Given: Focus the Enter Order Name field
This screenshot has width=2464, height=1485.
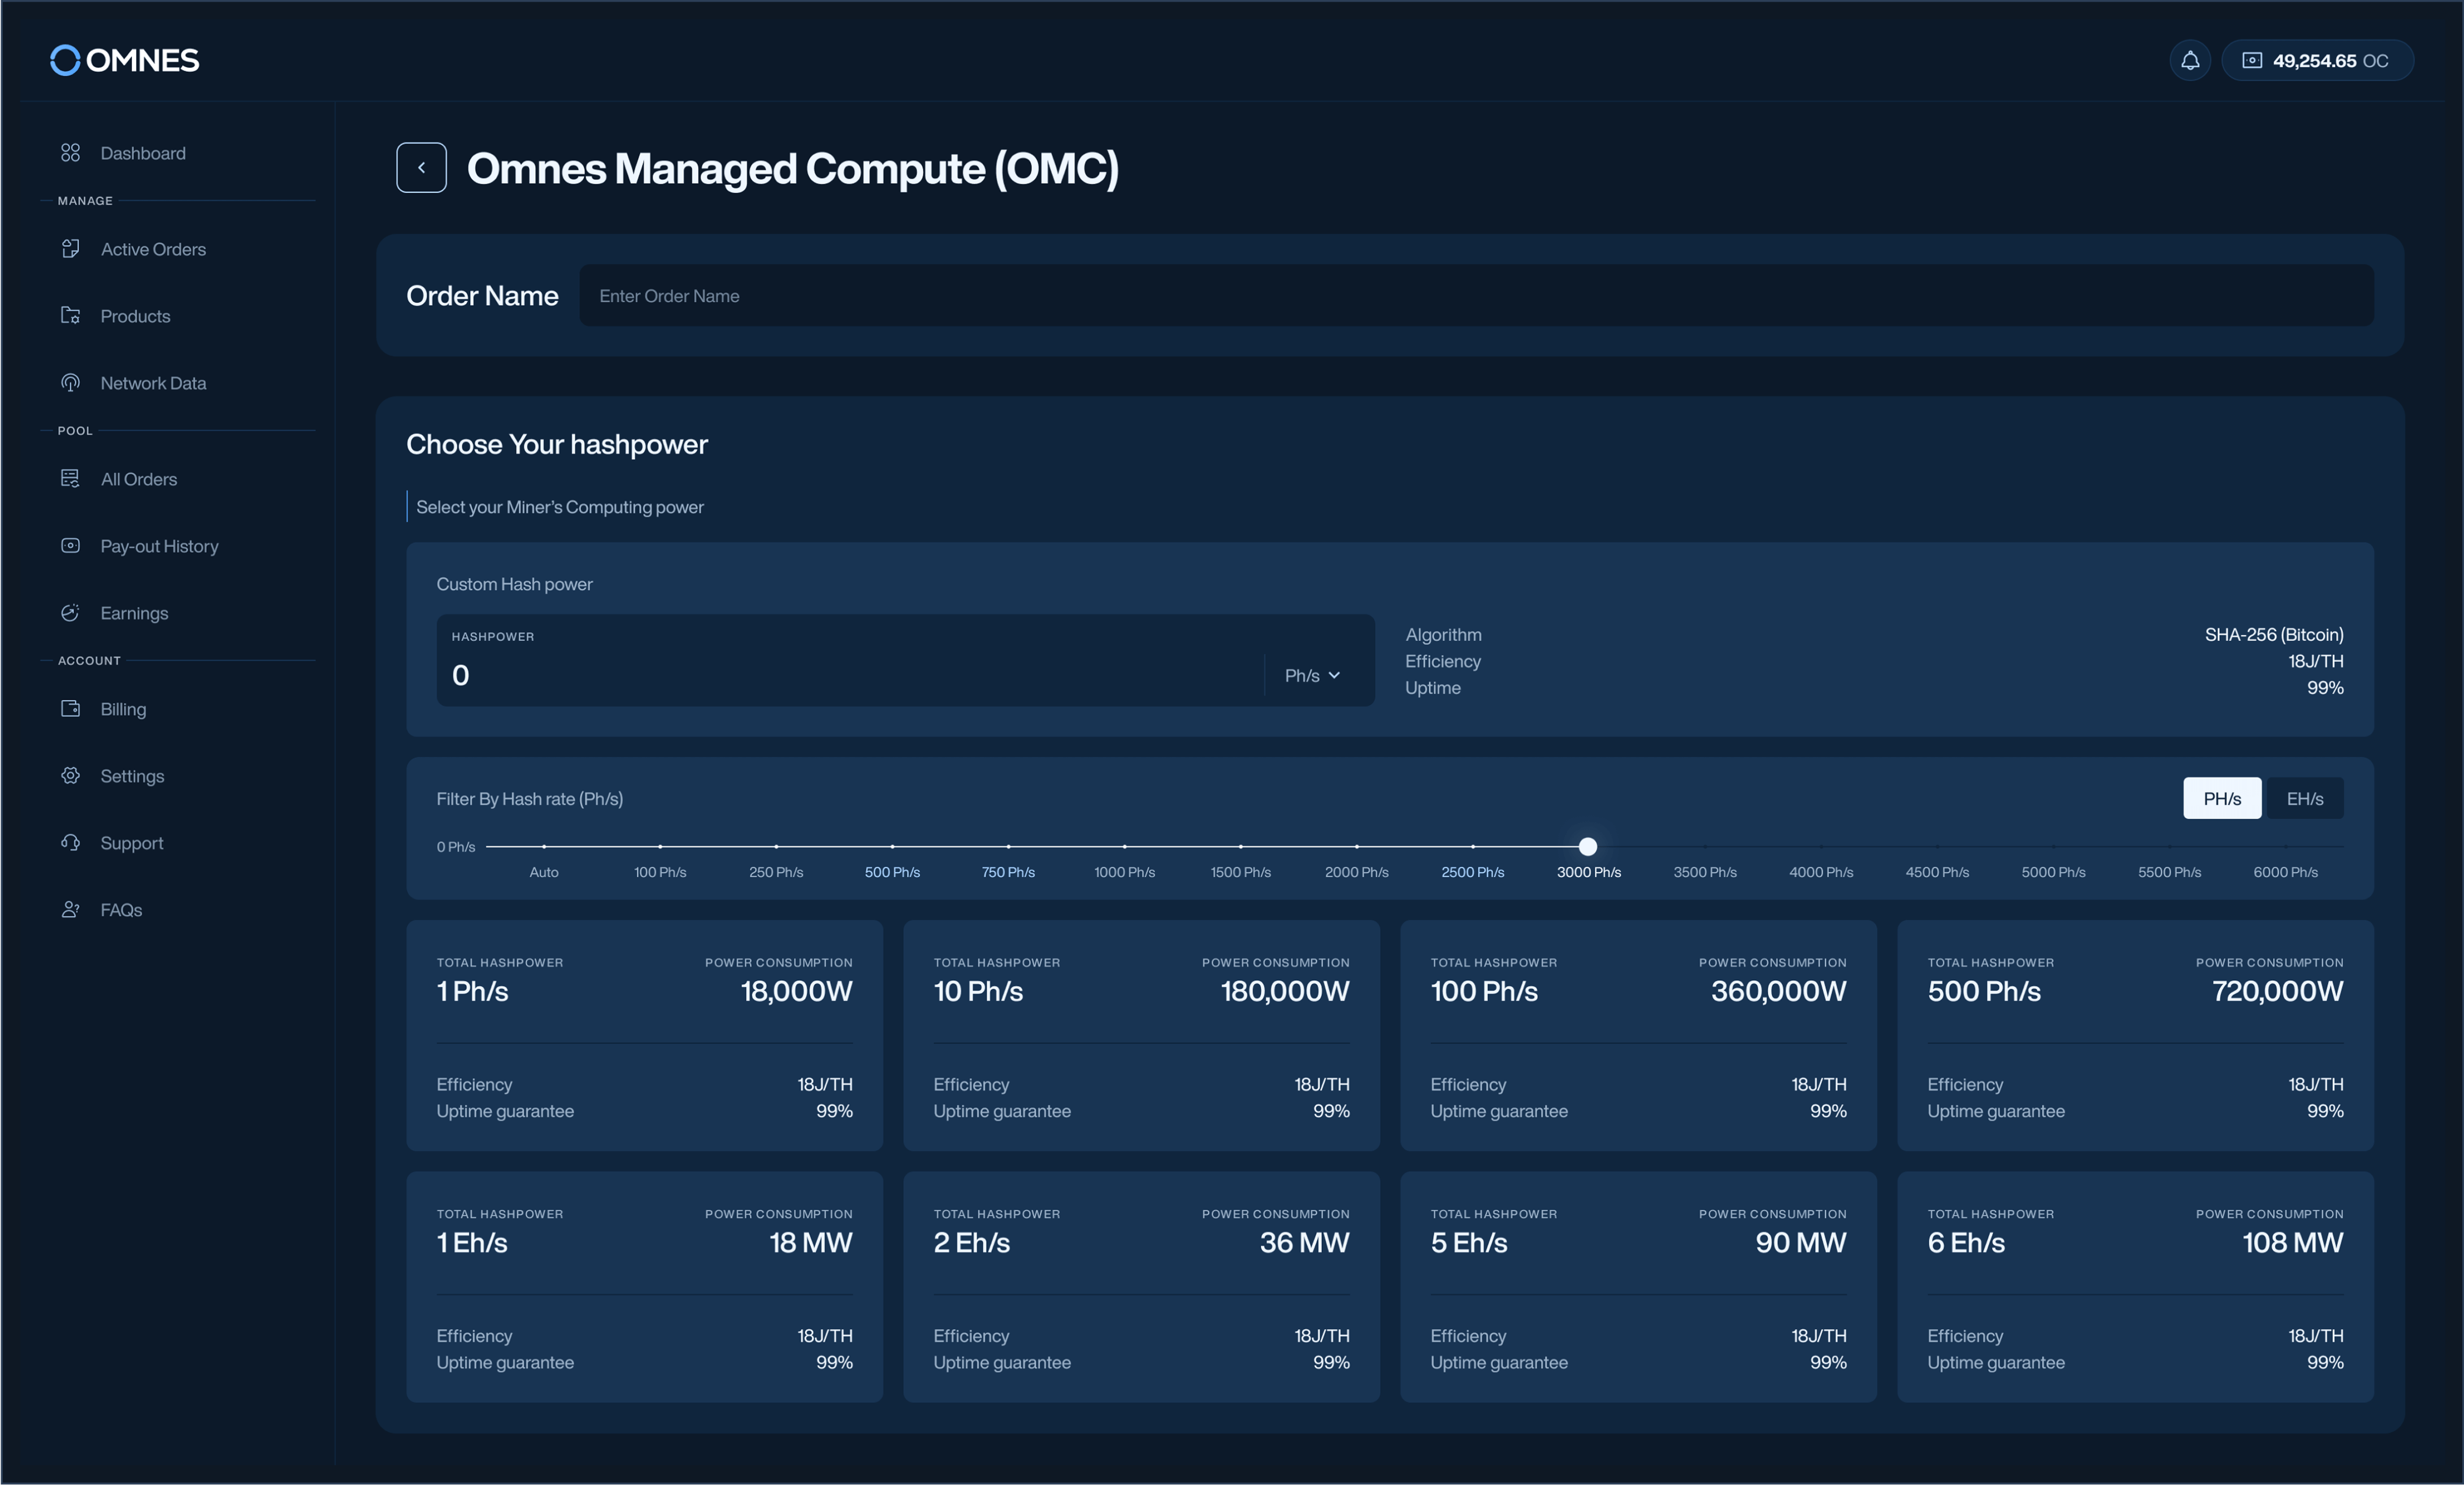Looking at the screenshot, I should coord(1476,296).
